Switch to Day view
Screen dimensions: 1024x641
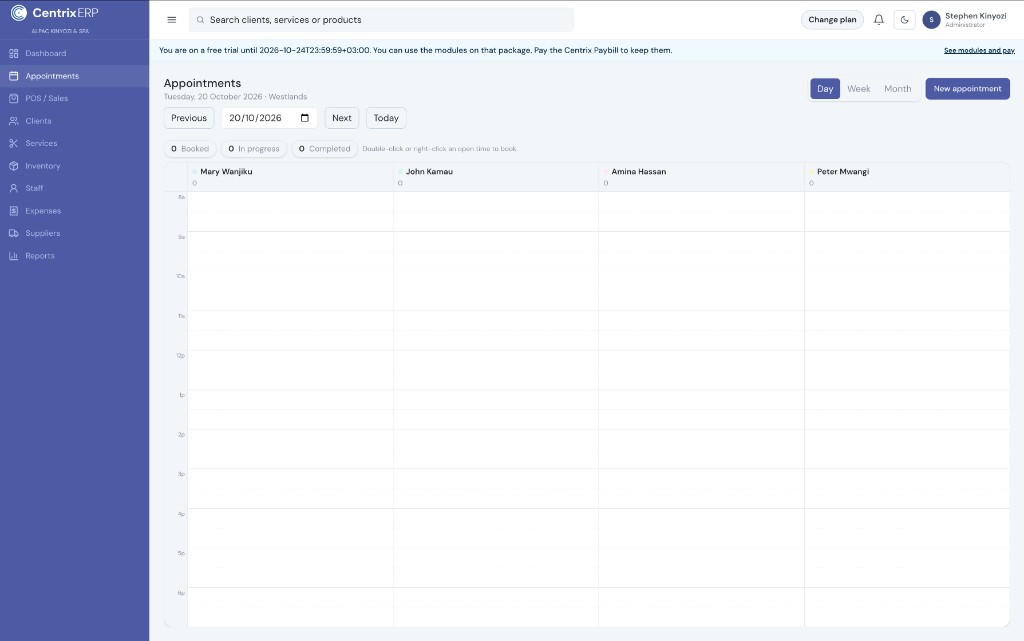point(825,89)
